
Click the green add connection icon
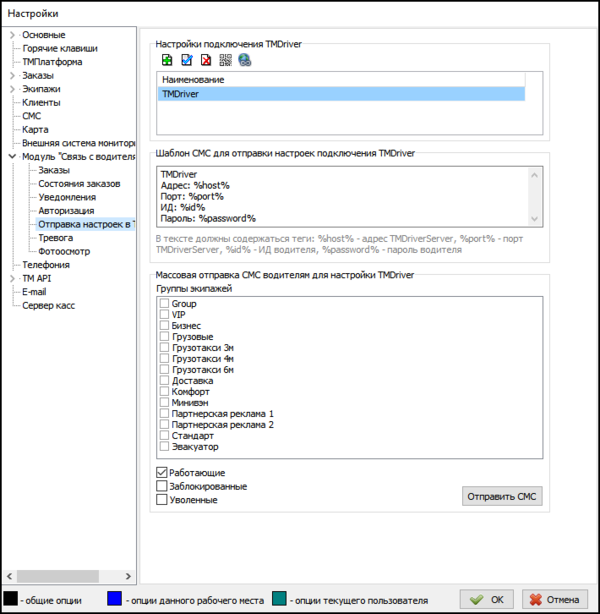167,60
